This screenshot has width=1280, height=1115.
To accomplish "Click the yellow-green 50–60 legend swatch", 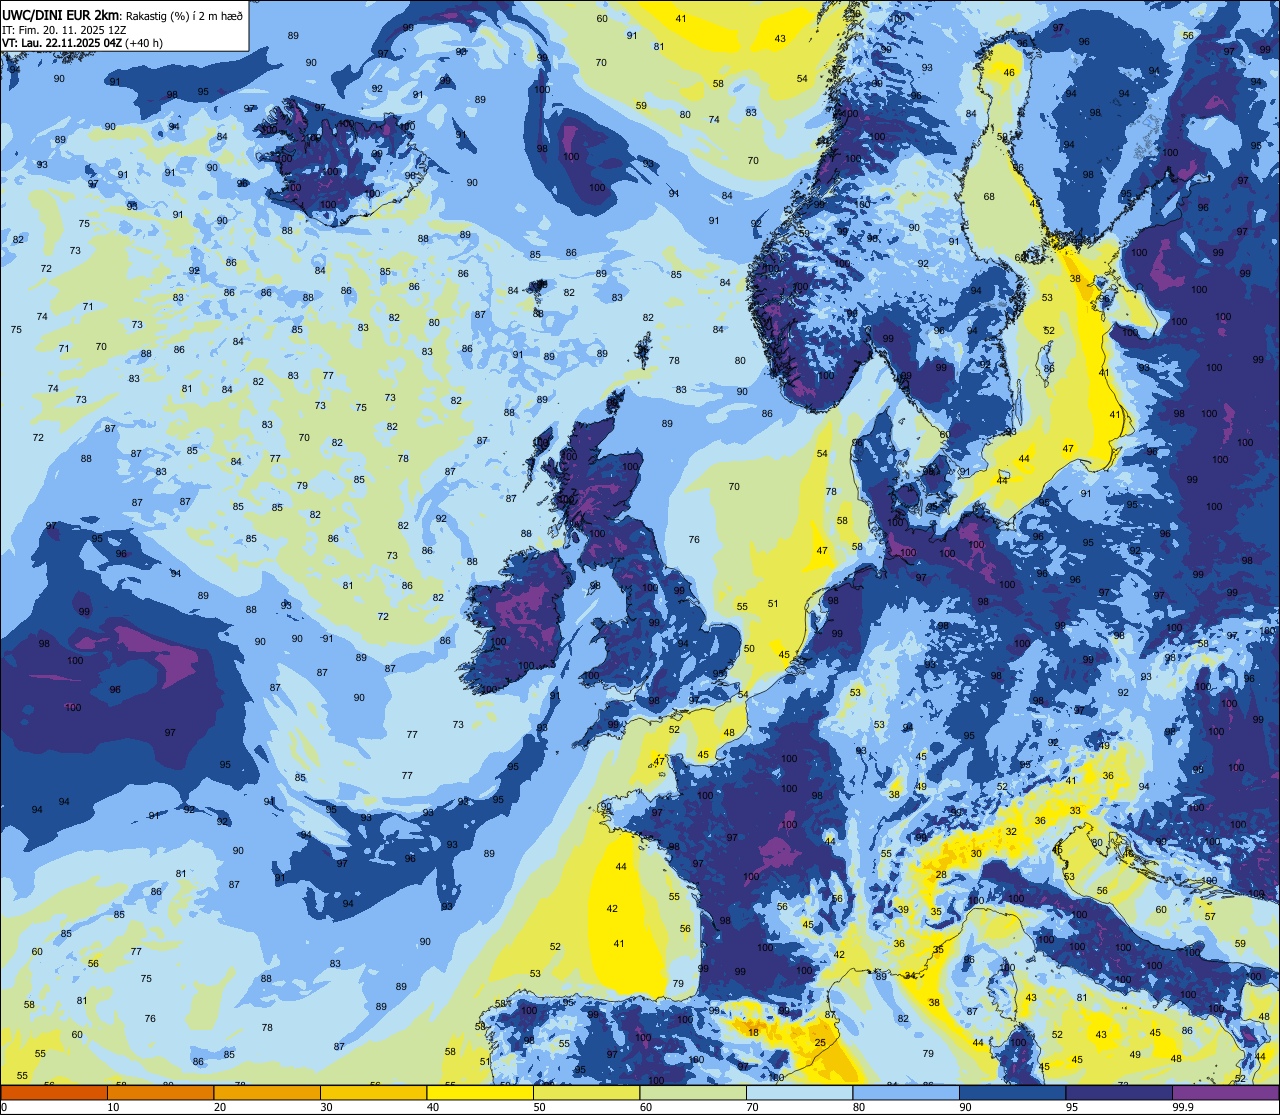I will (586, 1092).
